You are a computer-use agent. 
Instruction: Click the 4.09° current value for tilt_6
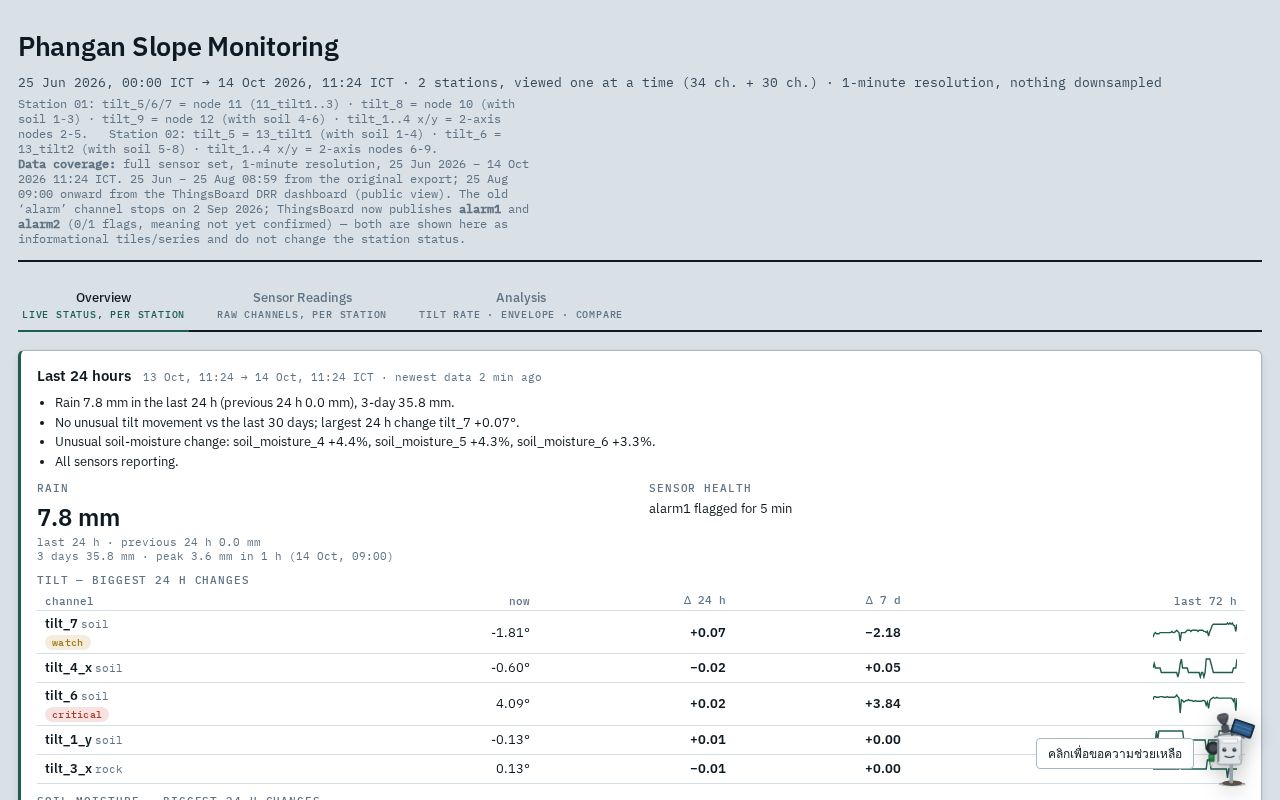[513, 703]
